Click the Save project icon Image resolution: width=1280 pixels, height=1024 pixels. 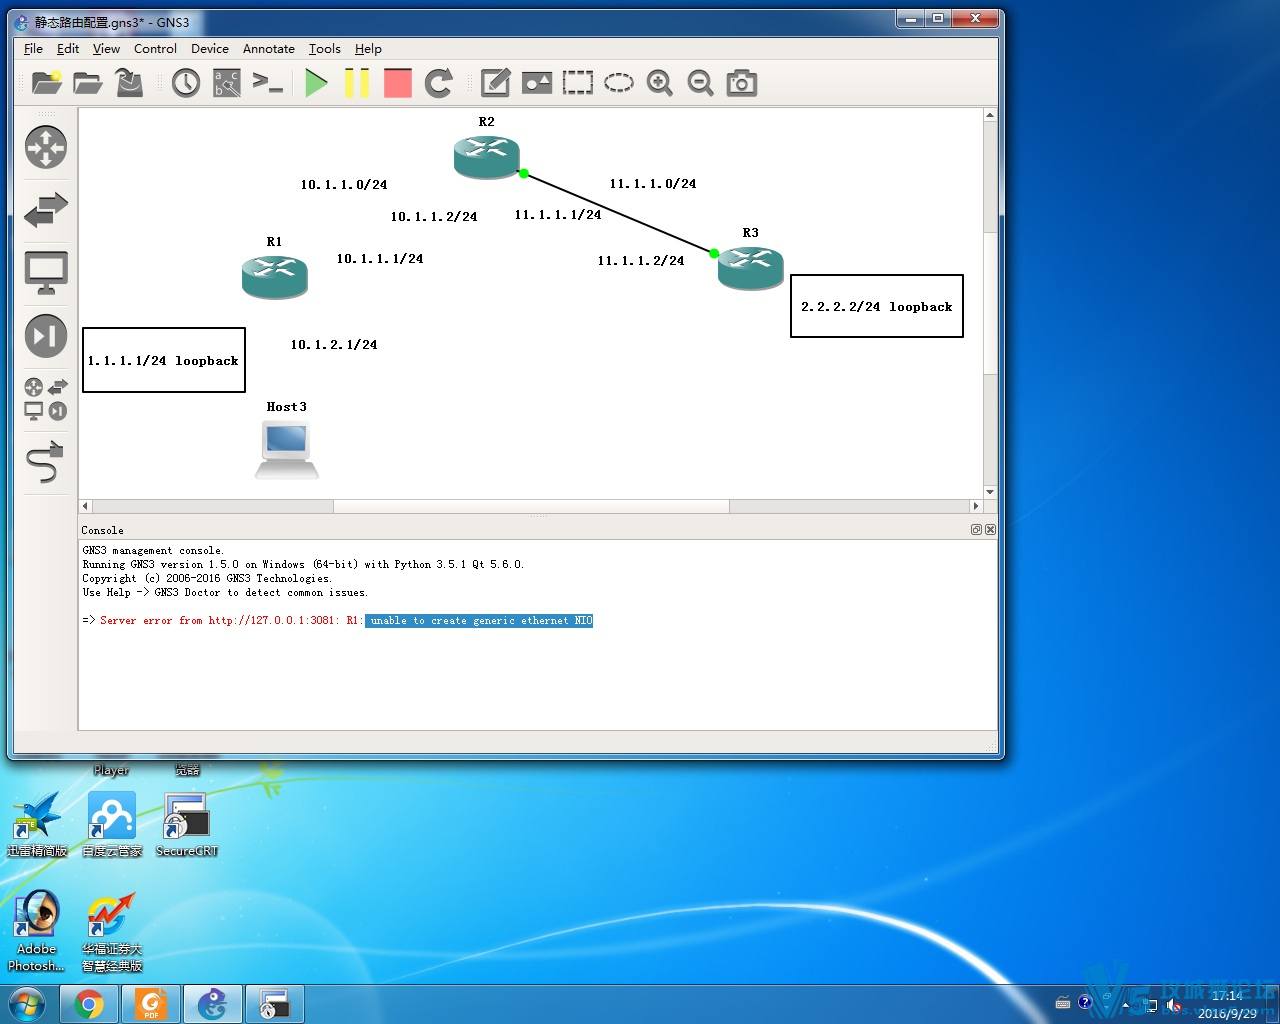(129, 83)
